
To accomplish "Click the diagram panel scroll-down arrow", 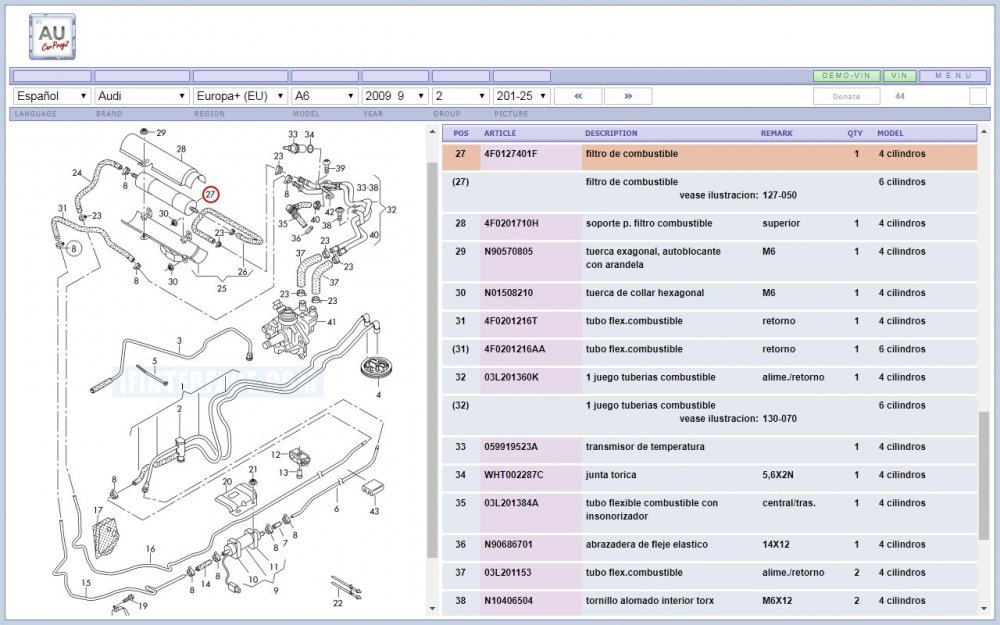I will [x=432, y=608].
